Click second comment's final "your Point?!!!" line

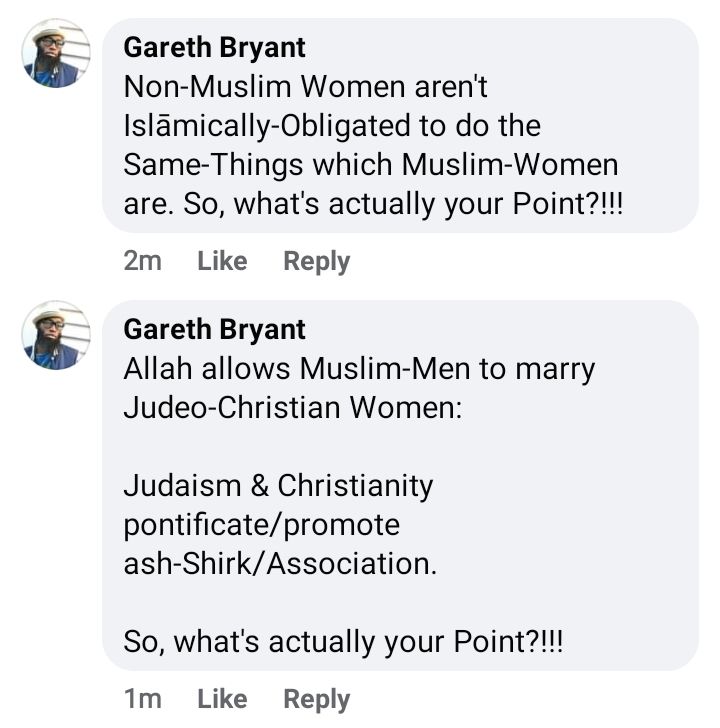tap(343, 642)
